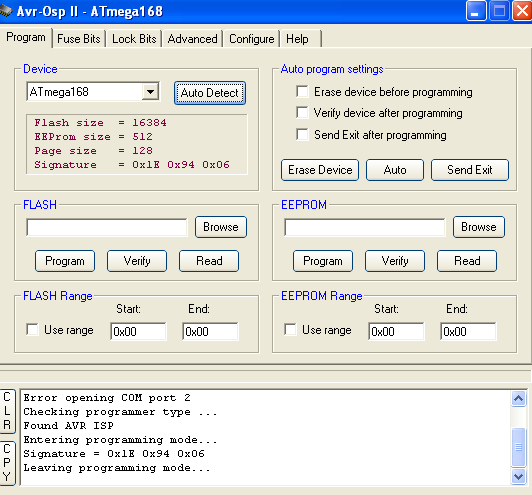Image resolution: width=532 pixels, height=495 pixels.
Task: Click the Send Exit button
Action: tap(470, 170)
